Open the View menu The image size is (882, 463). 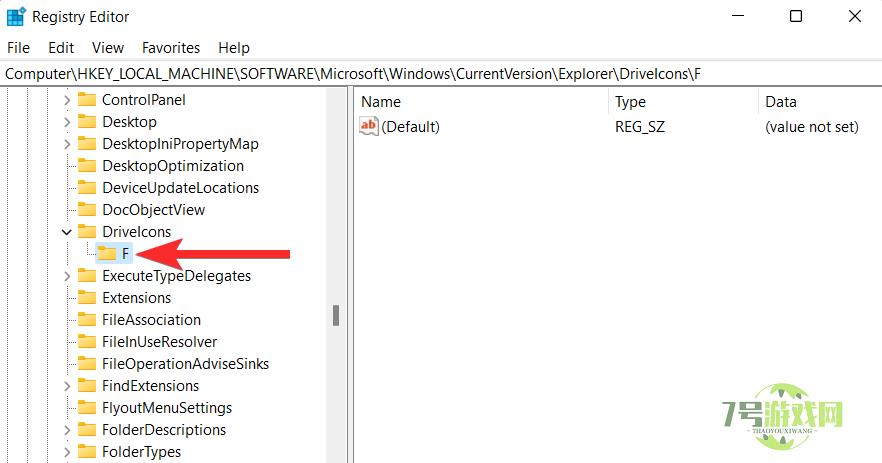tap(108, 48)
